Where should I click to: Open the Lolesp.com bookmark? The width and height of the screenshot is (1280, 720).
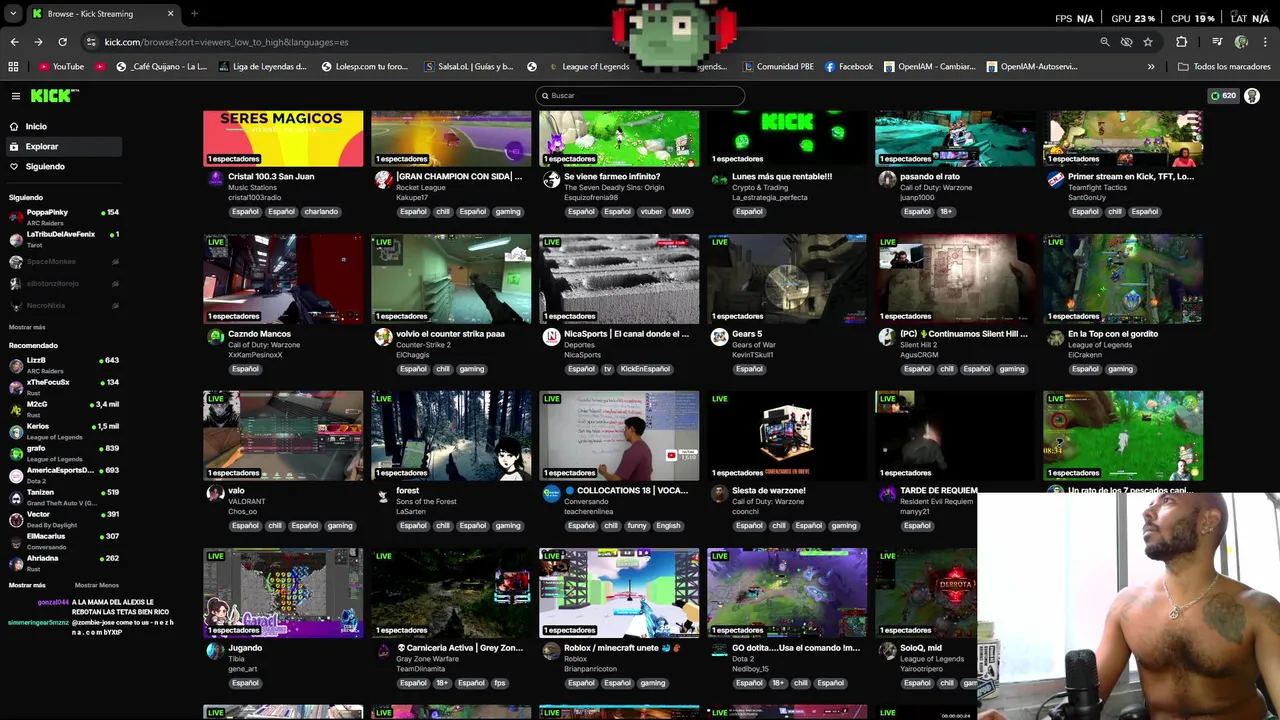point(365,67)
